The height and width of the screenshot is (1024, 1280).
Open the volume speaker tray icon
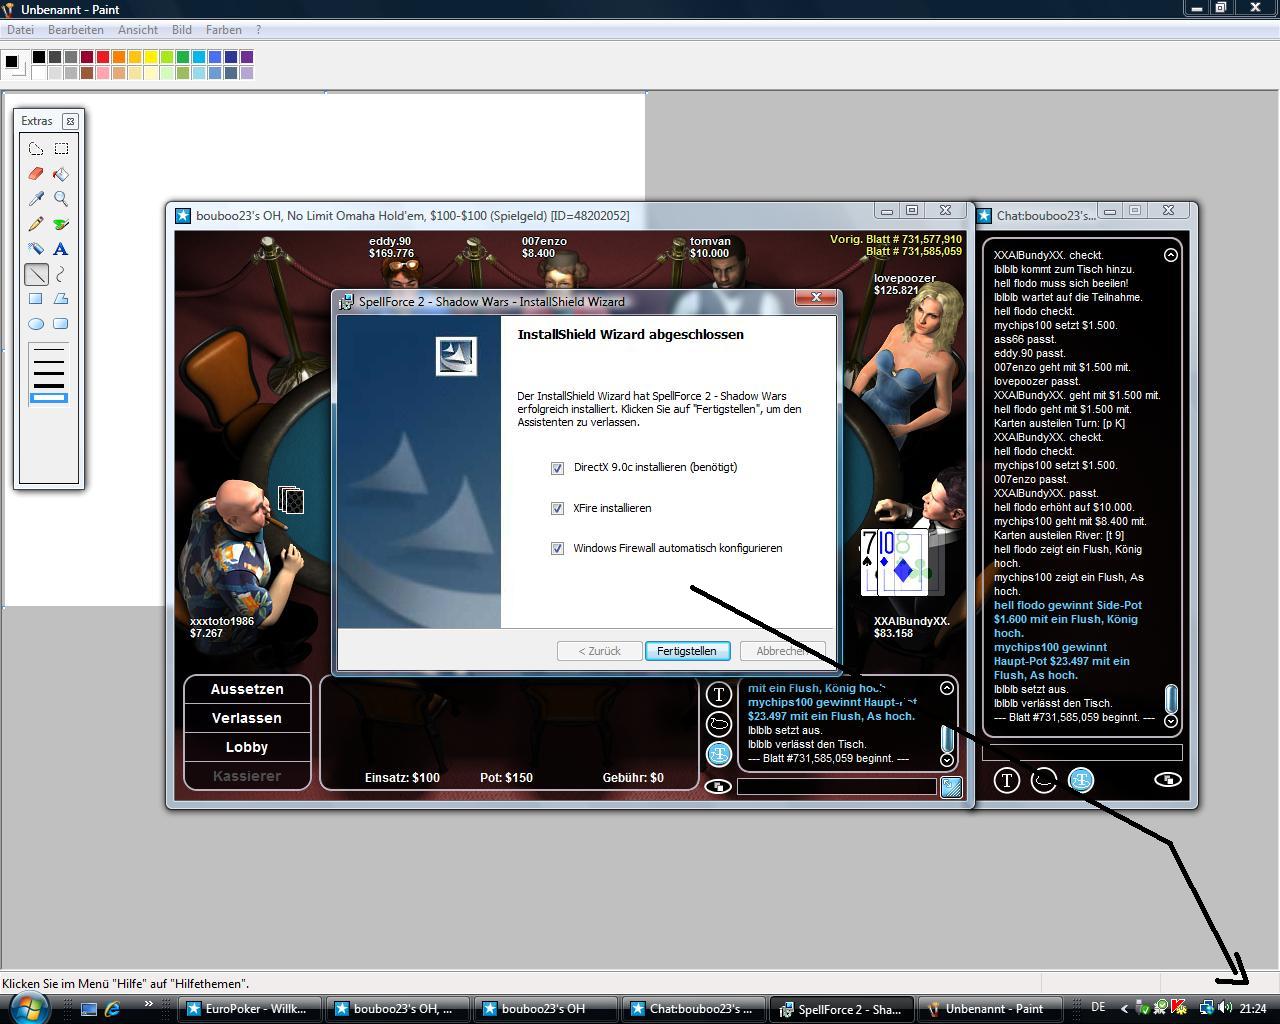(1225, 1008)
